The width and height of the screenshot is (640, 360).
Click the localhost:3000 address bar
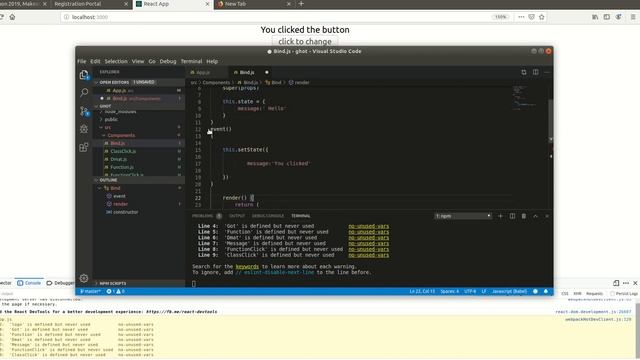pyautogui.click(x=278, y=17)
